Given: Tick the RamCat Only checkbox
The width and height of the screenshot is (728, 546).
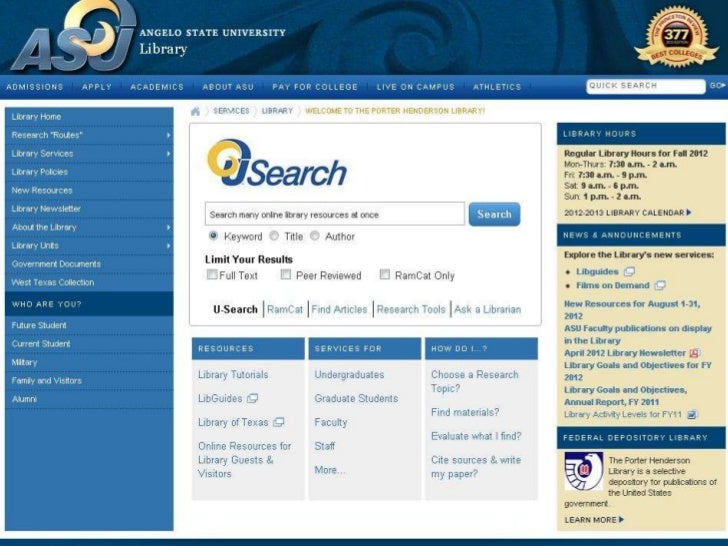Looking at the screenshot, I should click(384, 274).
